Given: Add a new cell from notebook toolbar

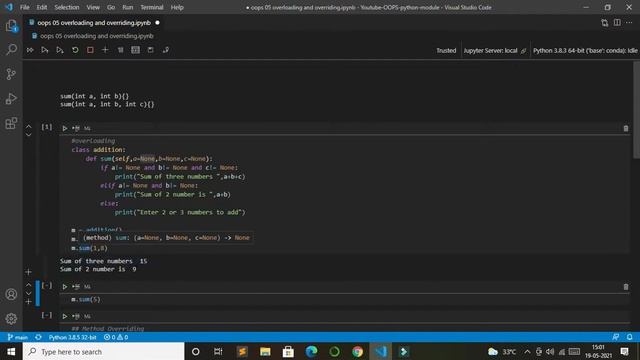Looking at the screenshot, I should point(105,50).
